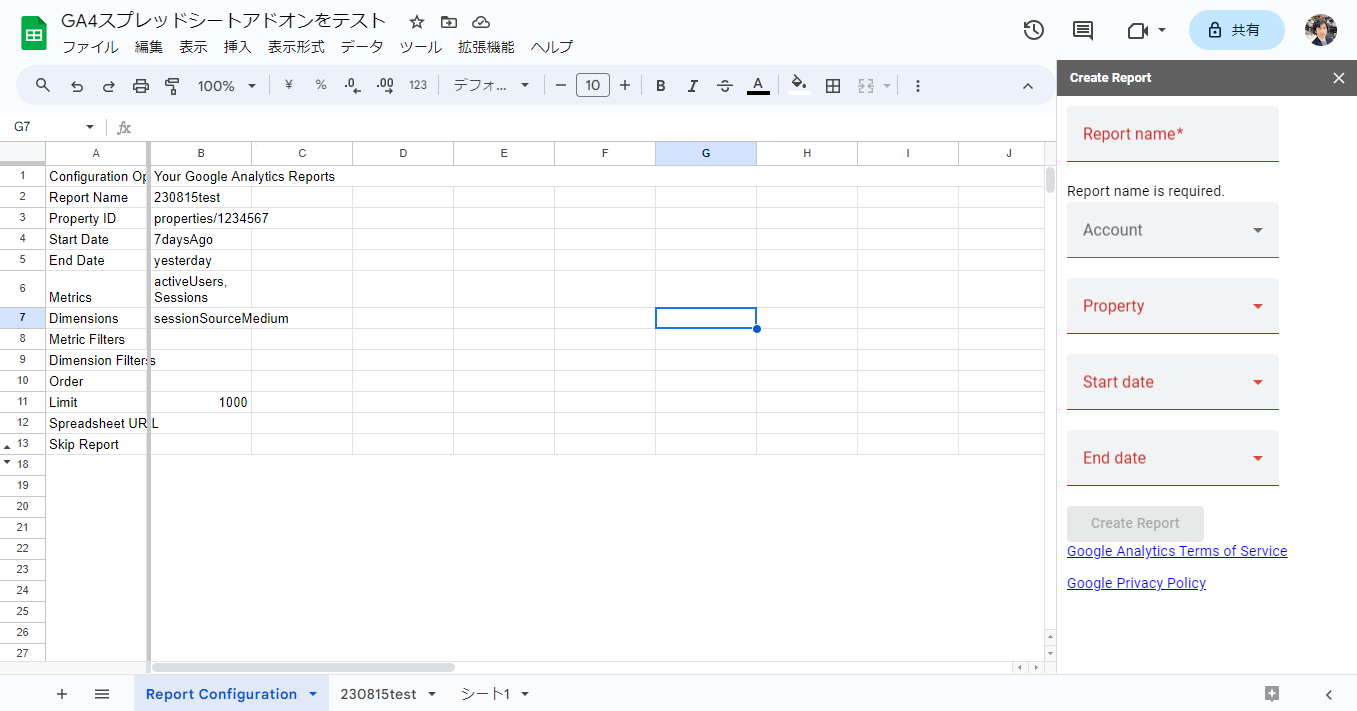Switch to the 230815test sheet tab
The width and height of the screenshot is (1357, 711).
click(x=378, y=694)
